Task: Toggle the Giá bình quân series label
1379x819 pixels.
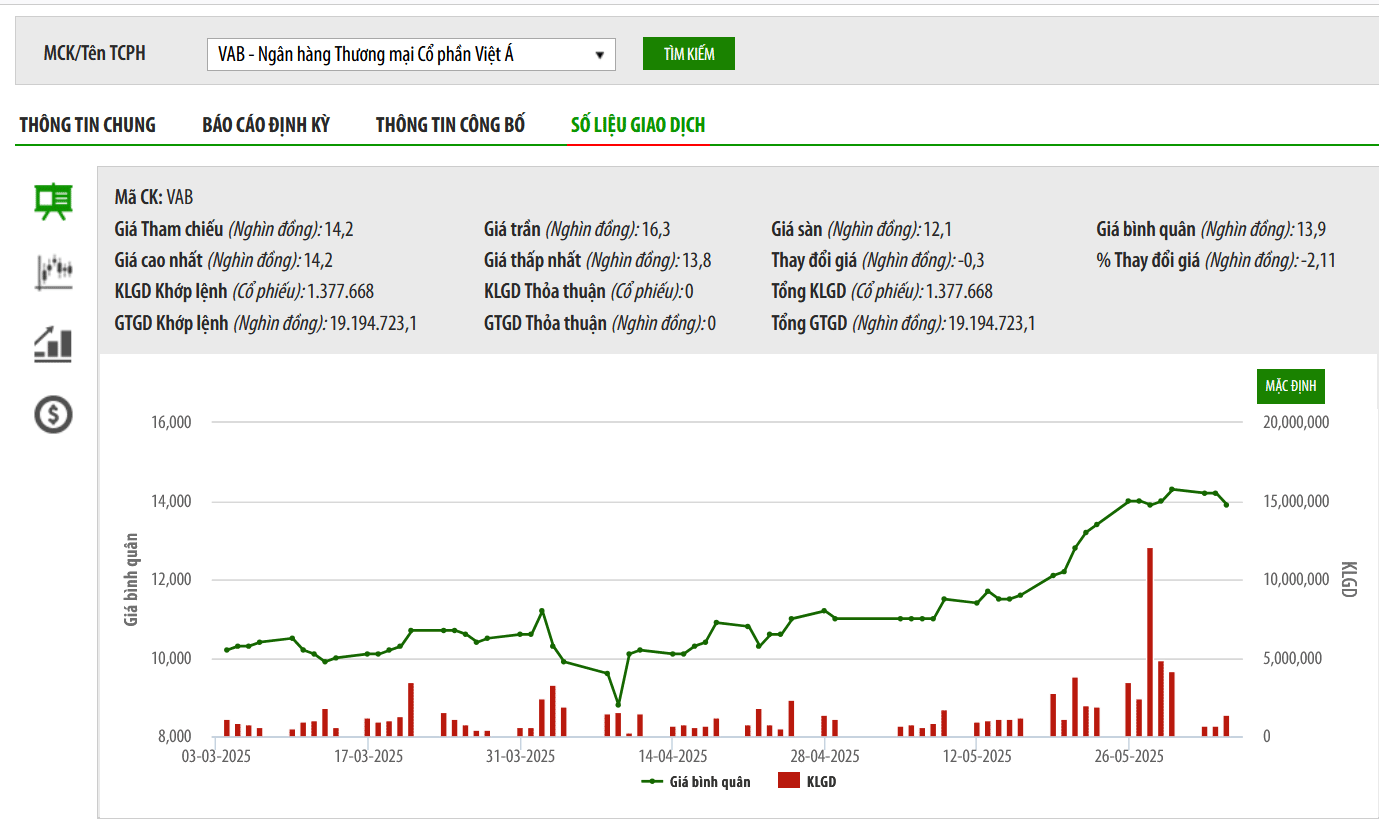Action: click(x=710, y=782)
